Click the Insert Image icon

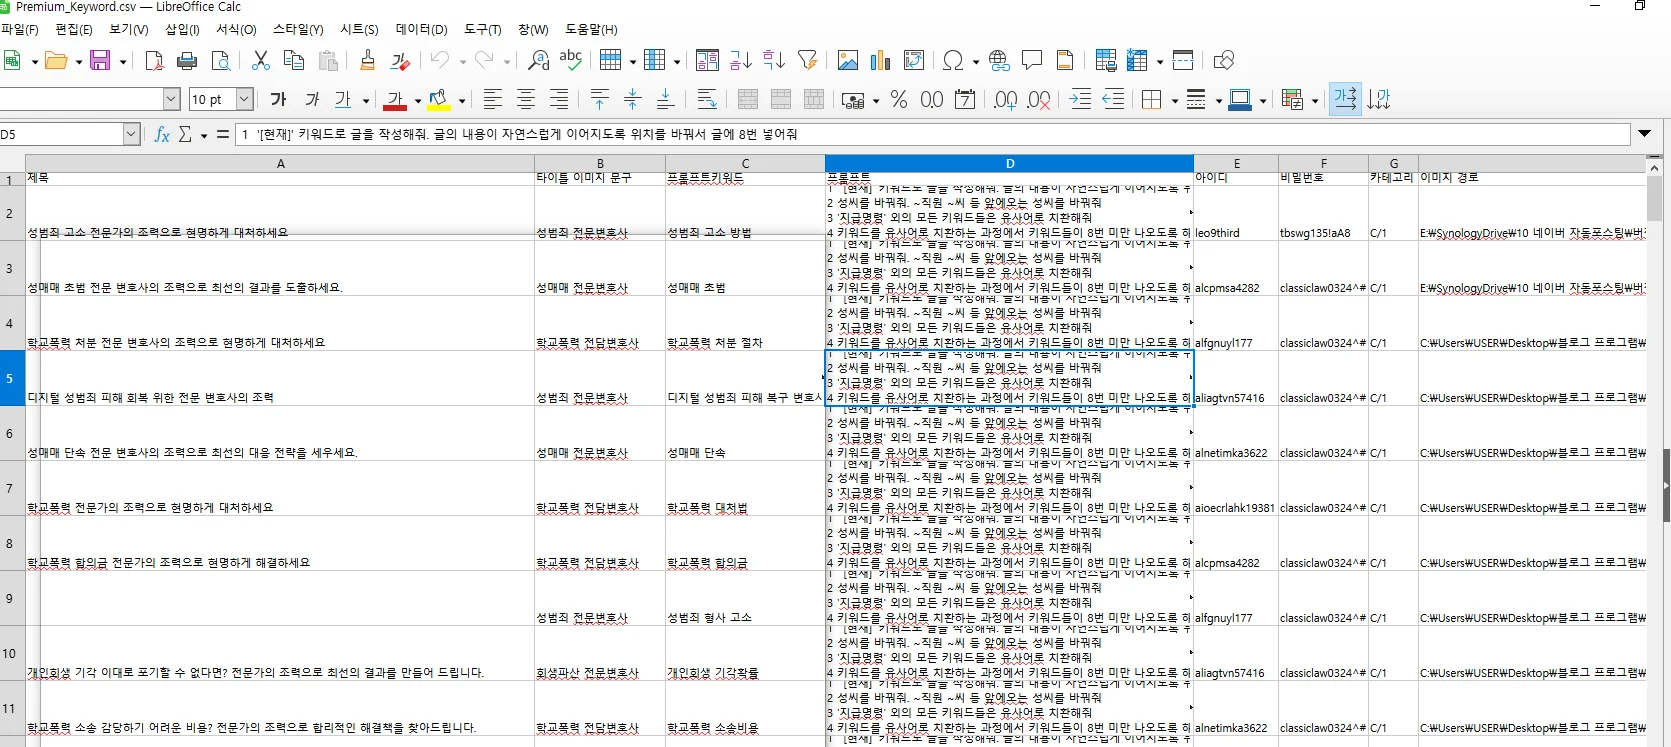coord(847,61)
